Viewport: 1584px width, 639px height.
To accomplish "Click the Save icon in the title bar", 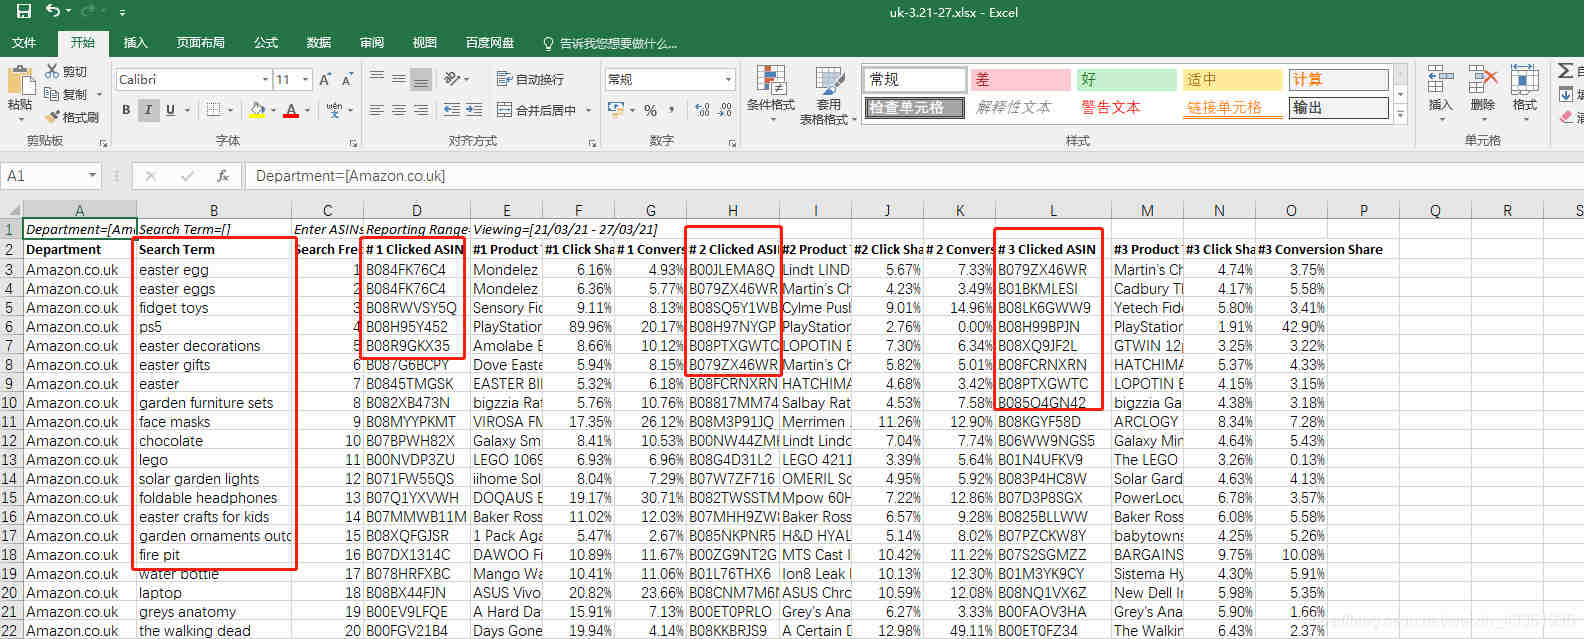I will (x=23, y=12).
